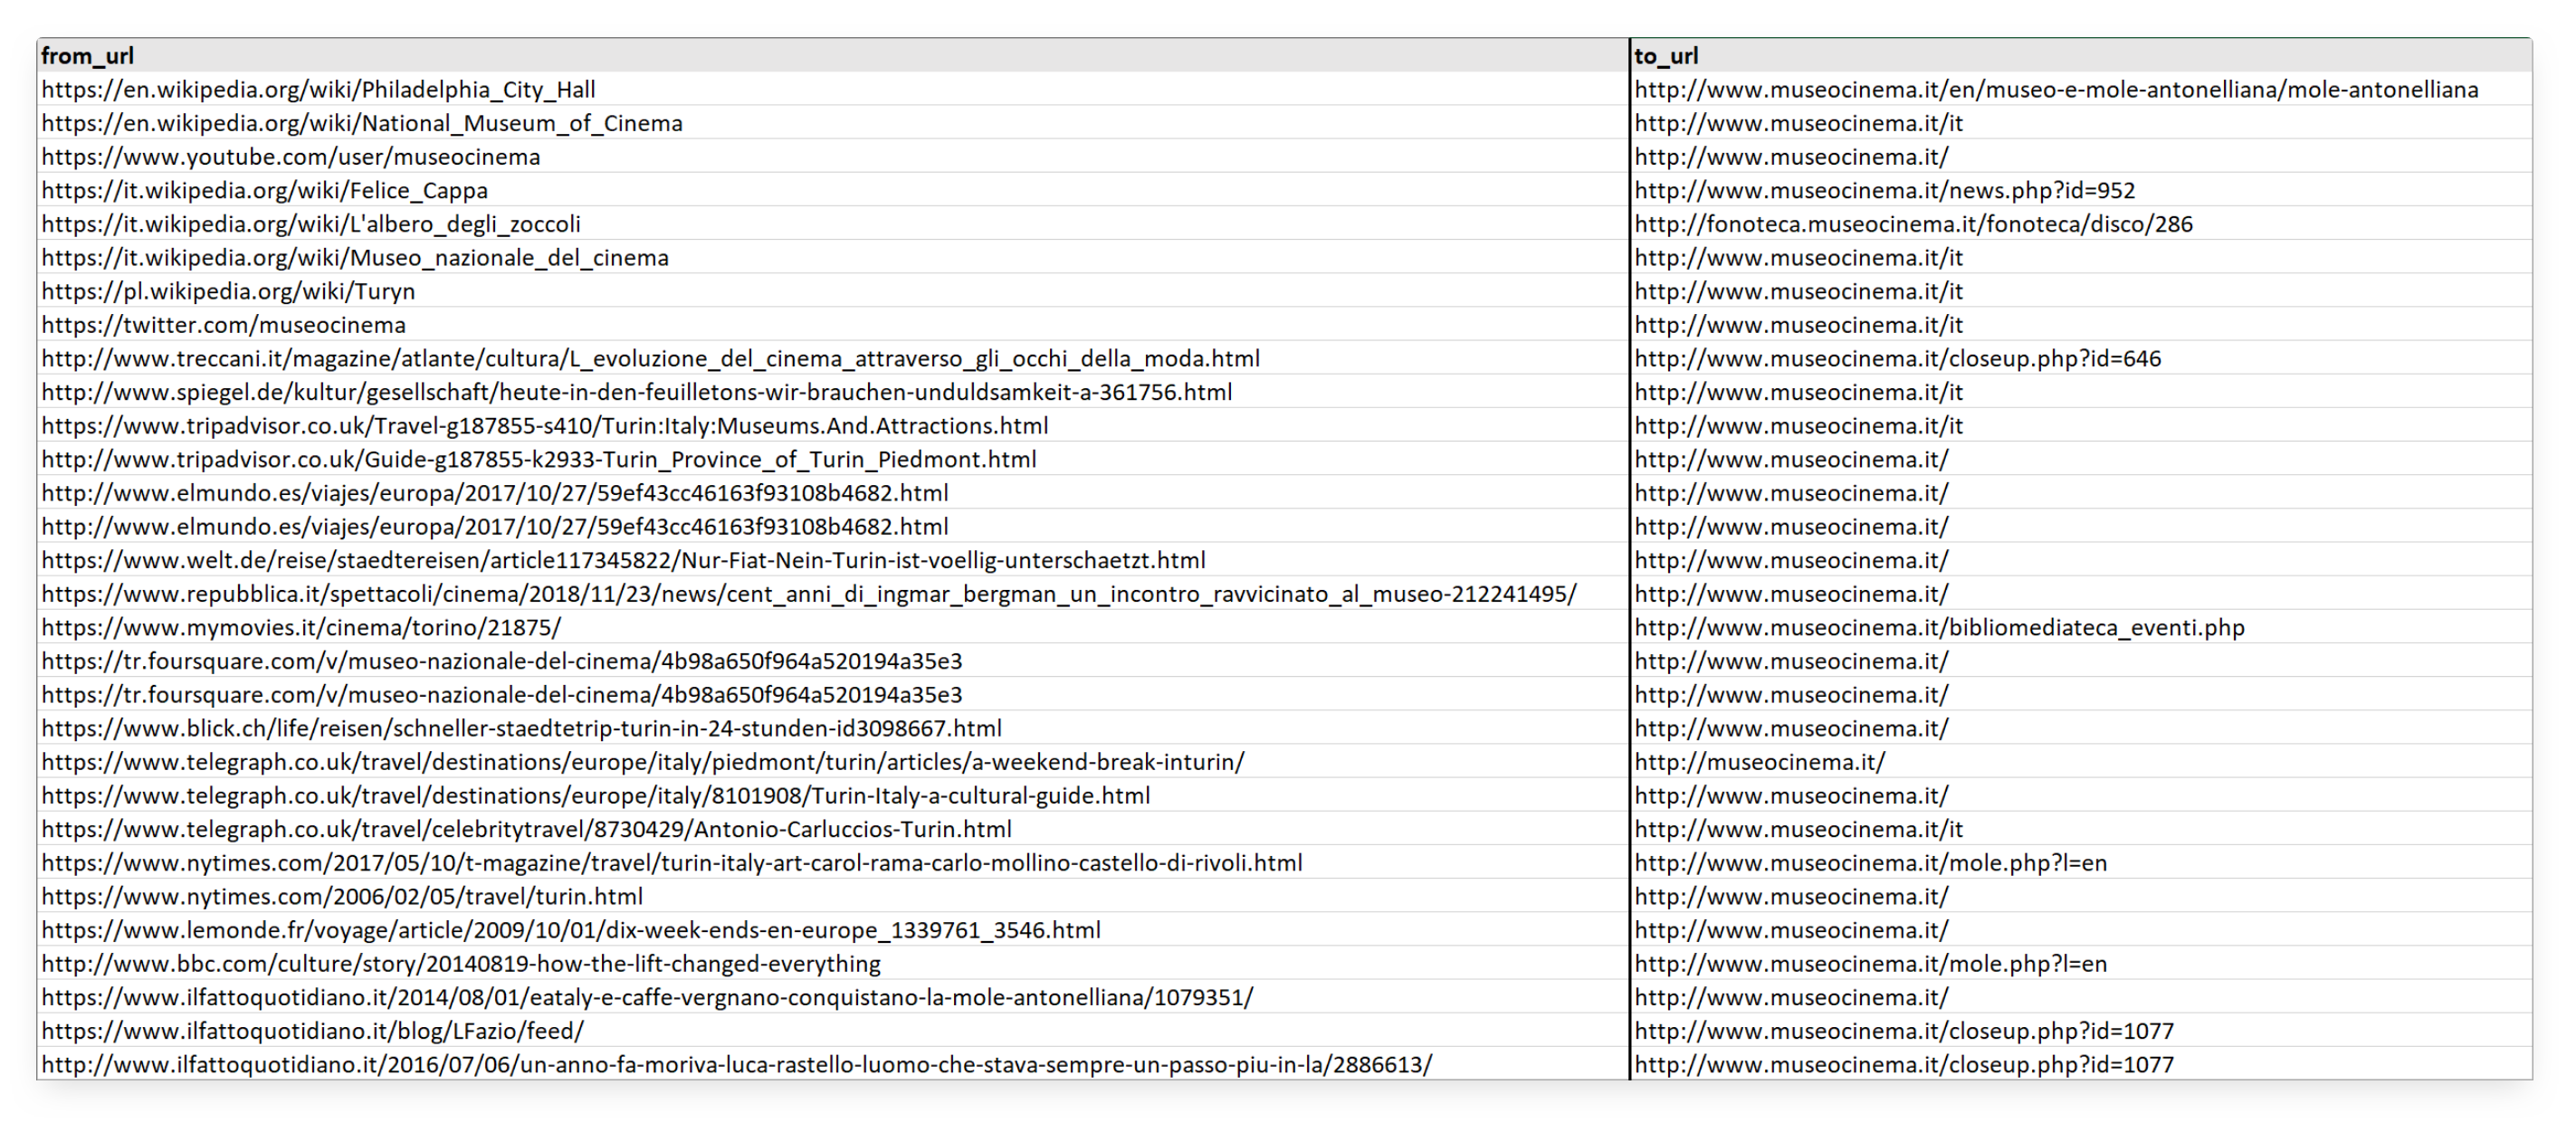Click the to_url column header
Screen dimensions: 2576x1132
pyautogui.click(x=1666, y=56)
